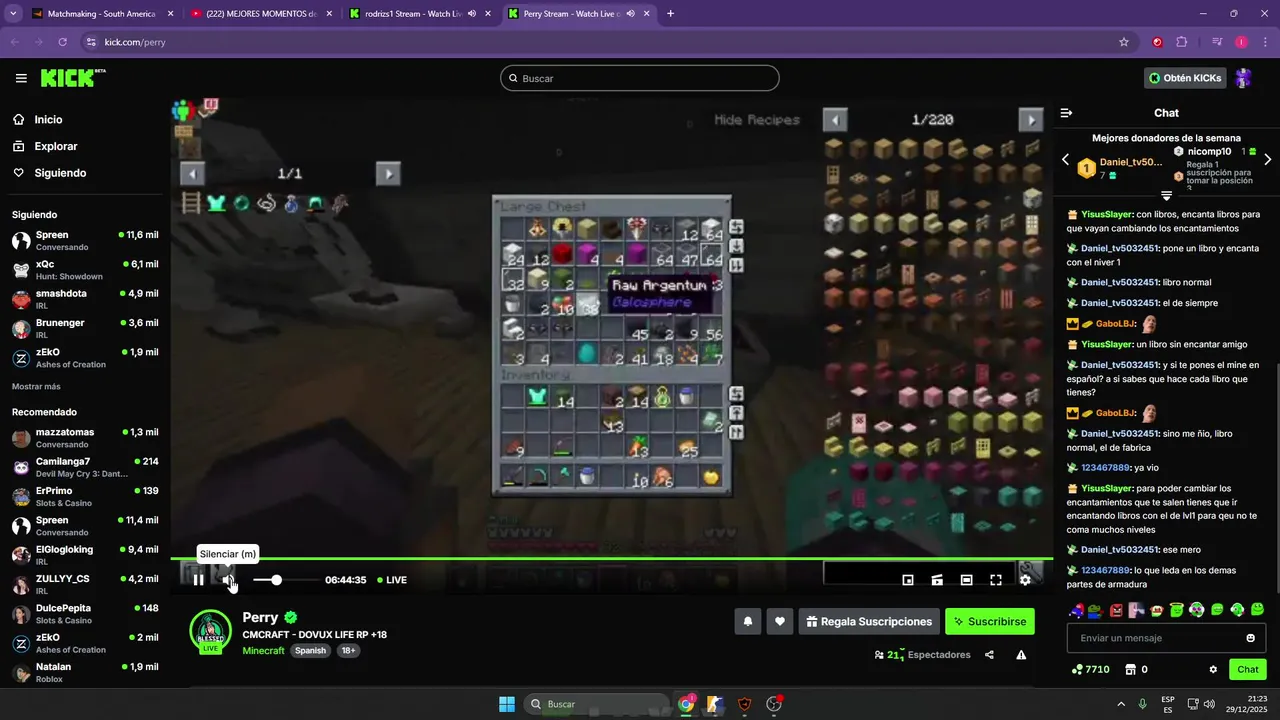Toggle notifications bell for Perry

click(x=747, y=622)
